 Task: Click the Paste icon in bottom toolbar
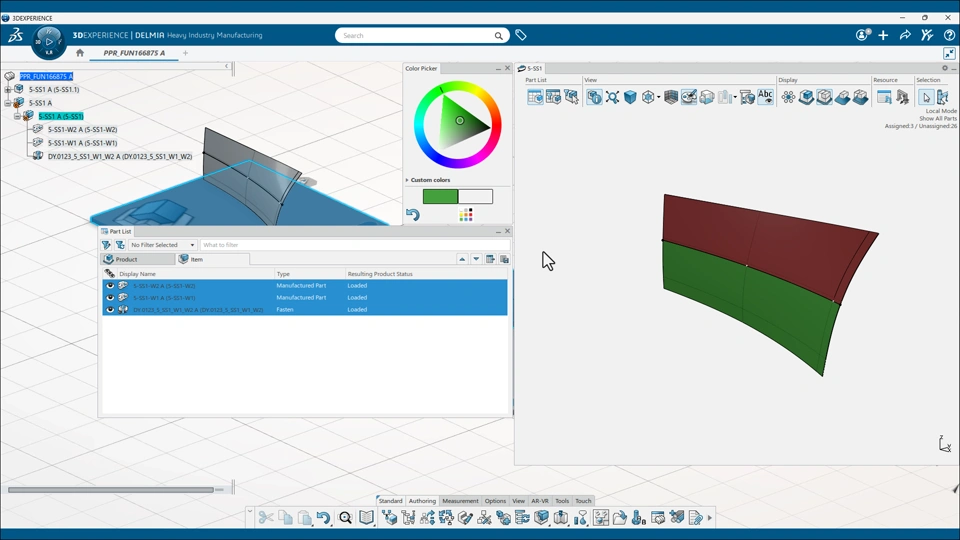tap(304, 518)
